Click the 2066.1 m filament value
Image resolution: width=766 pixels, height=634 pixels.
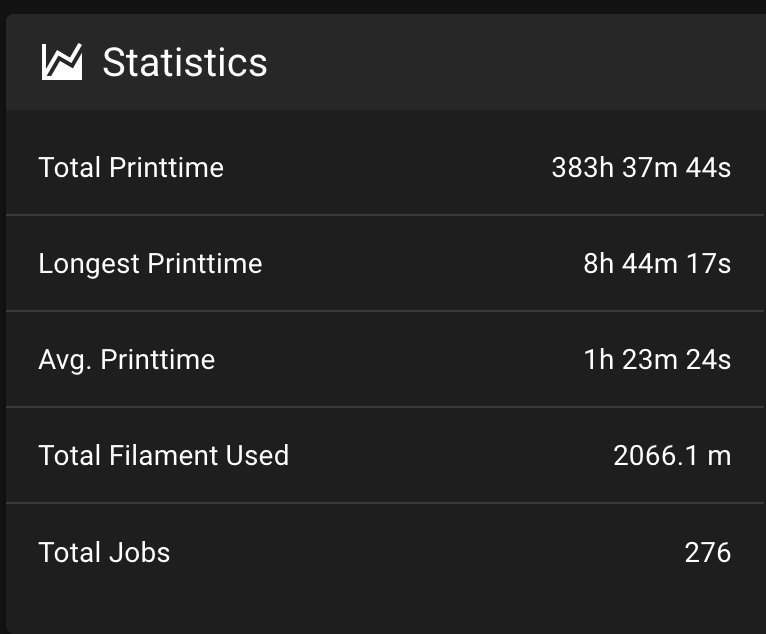click(672, 456)
